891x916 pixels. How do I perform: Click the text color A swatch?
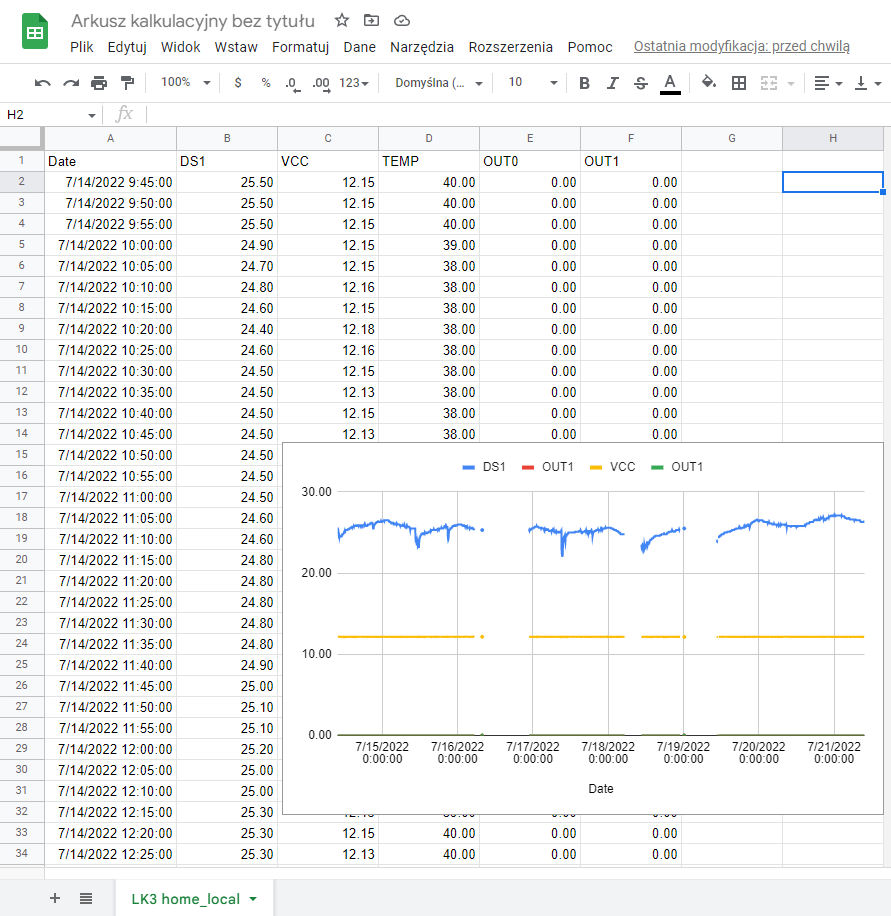tap(670, 83)
